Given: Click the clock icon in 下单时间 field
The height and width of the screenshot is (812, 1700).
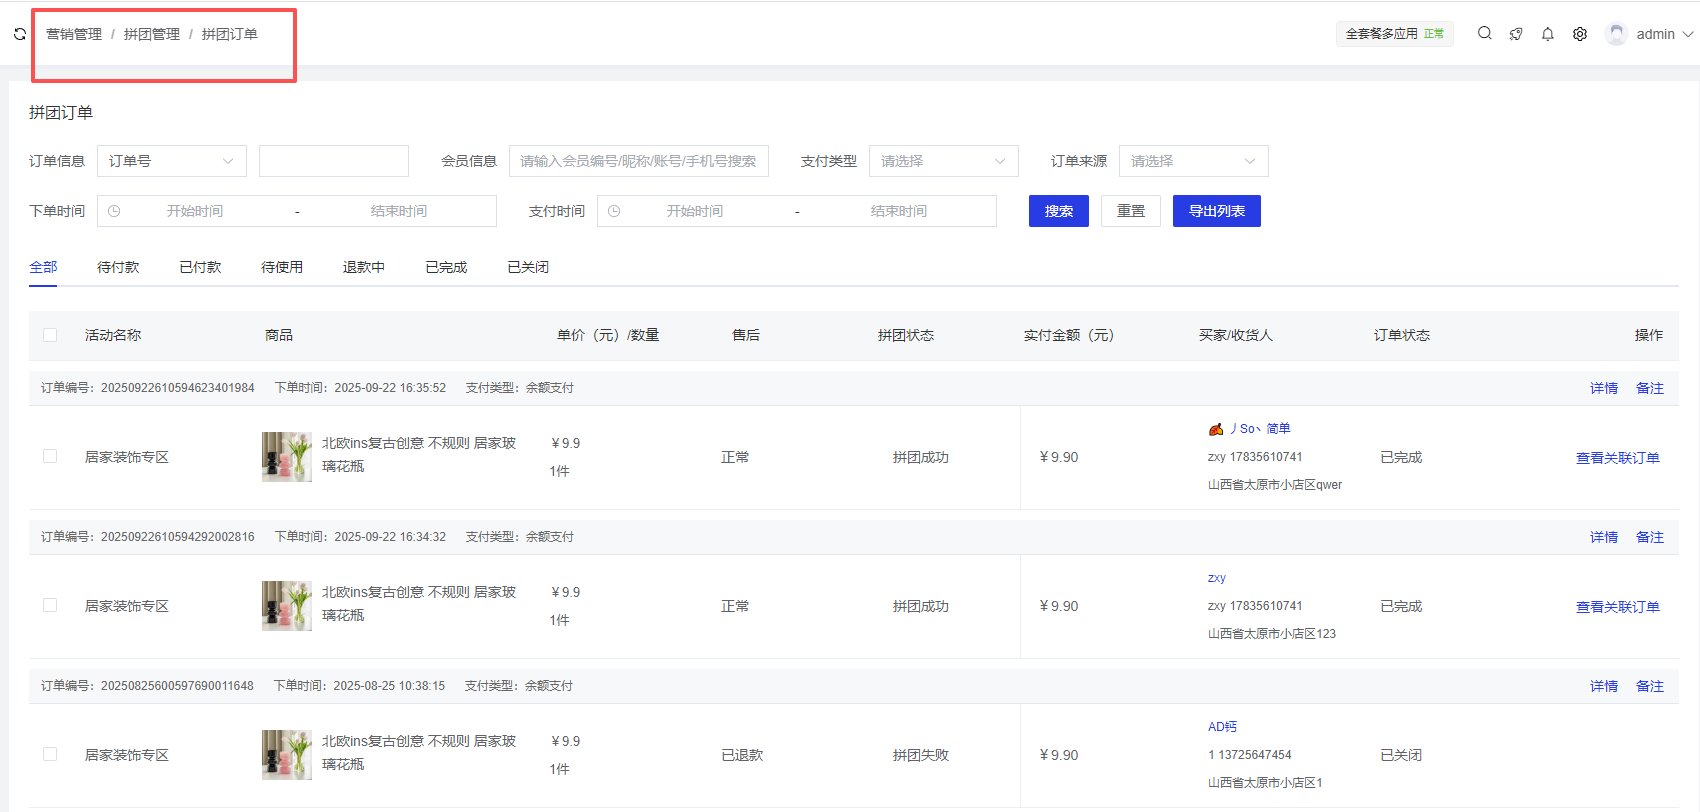Looking at the screenshot, I should click(114, 211).
